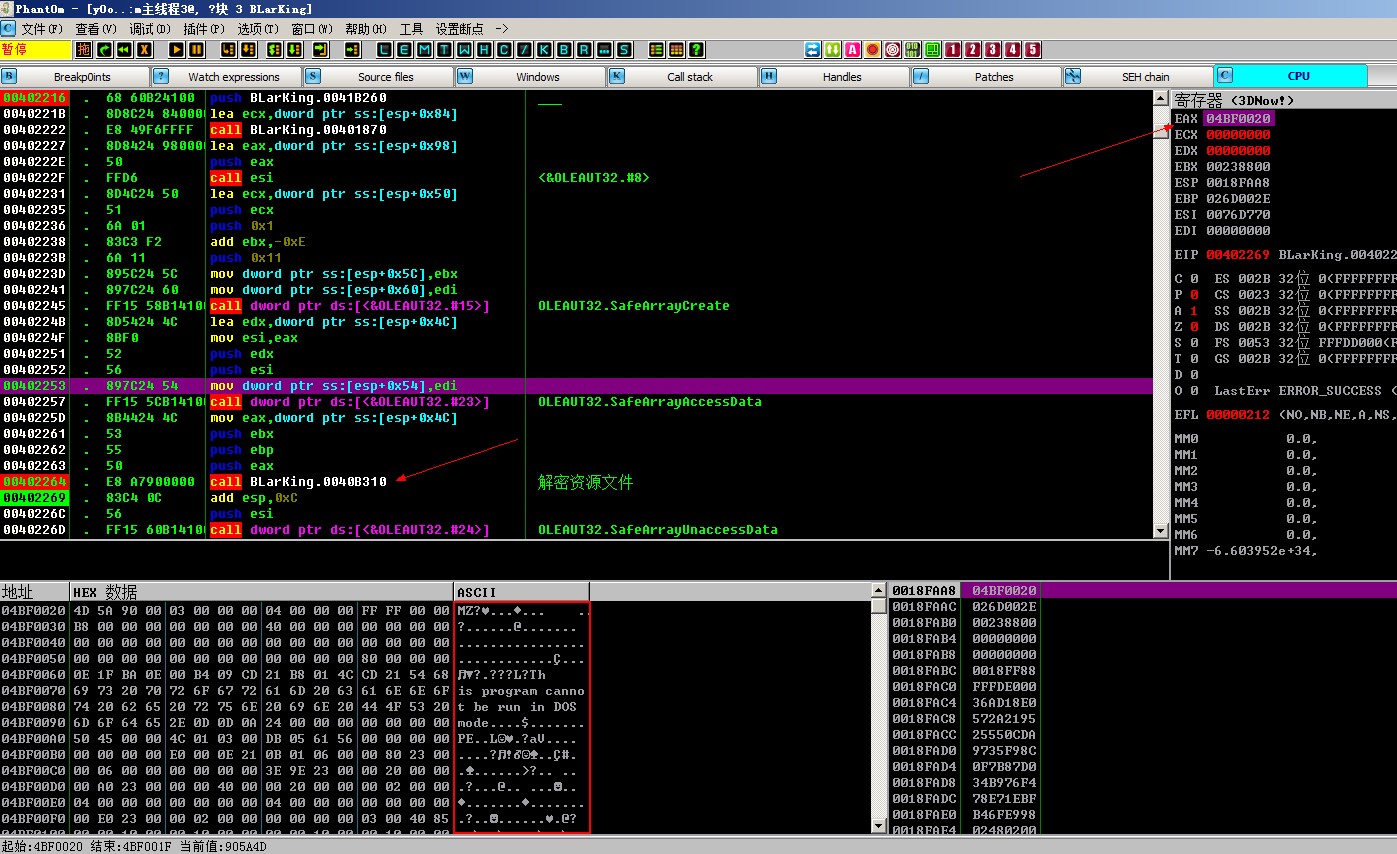
Task: Open the 选项(T) menu
Action: [258, 29]
